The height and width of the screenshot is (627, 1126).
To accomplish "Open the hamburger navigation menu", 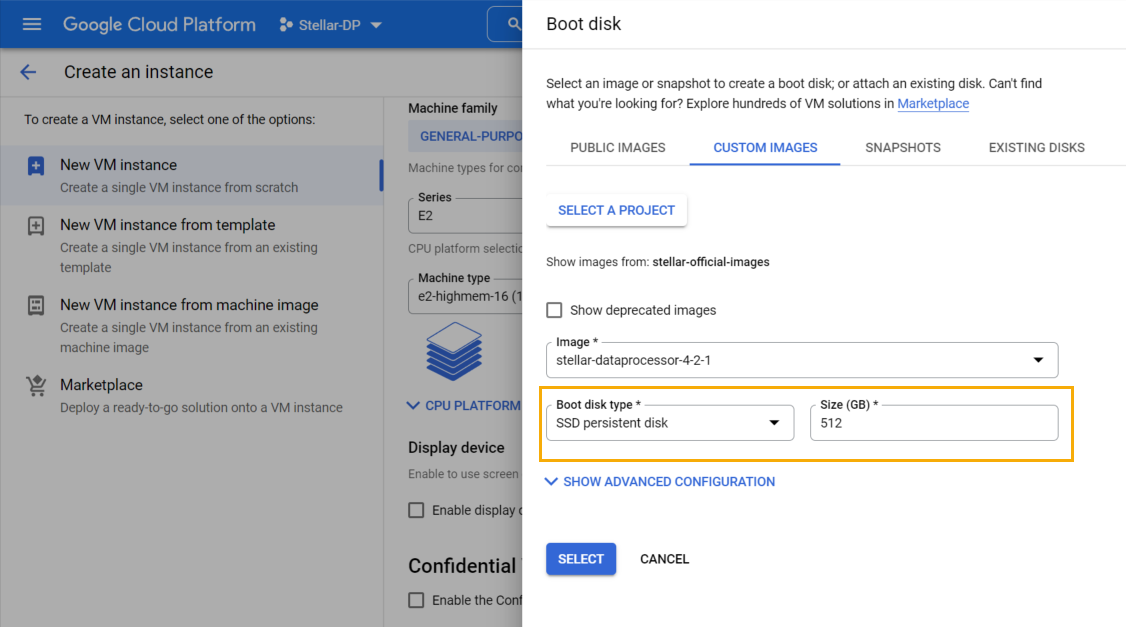I will coord(32,24).
